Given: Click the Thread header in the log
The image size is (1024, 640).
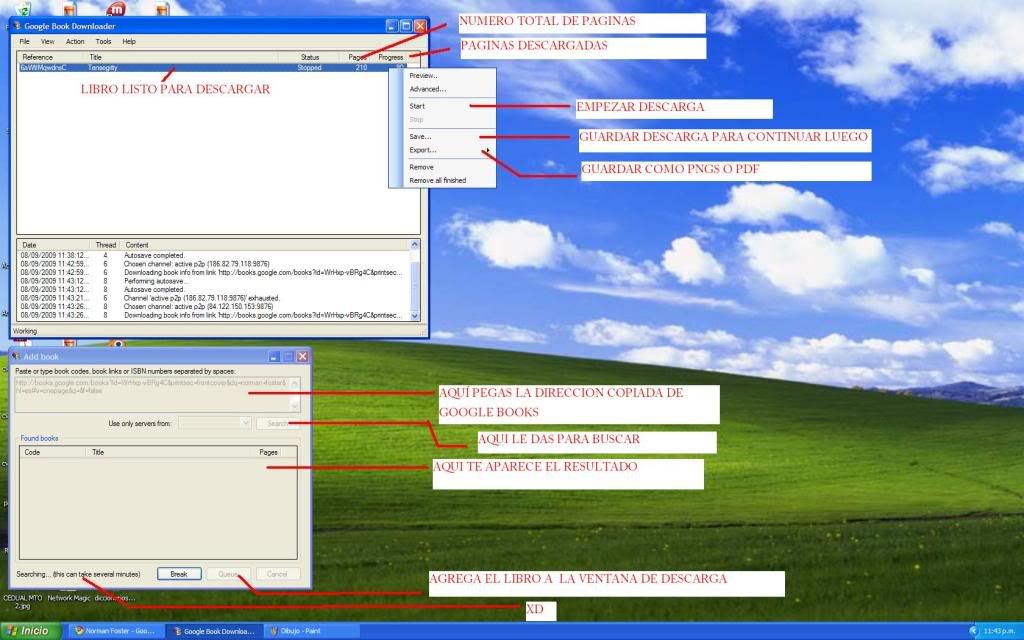Looking at the screenshot, I should pyautogui.click(x=105, y=245).
